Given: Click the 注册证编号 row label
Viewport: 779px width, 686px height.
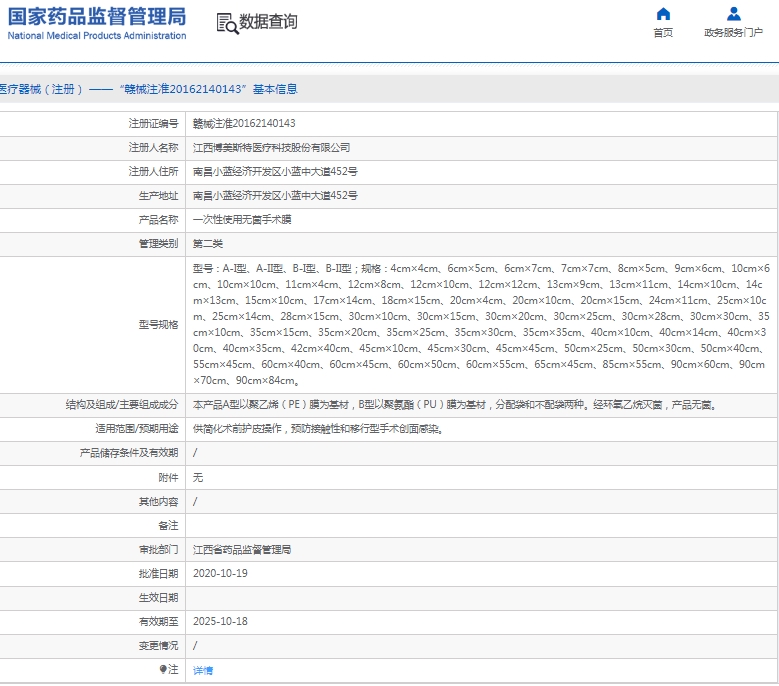Looking at the screenshot, I should click(x=154, y=123).
